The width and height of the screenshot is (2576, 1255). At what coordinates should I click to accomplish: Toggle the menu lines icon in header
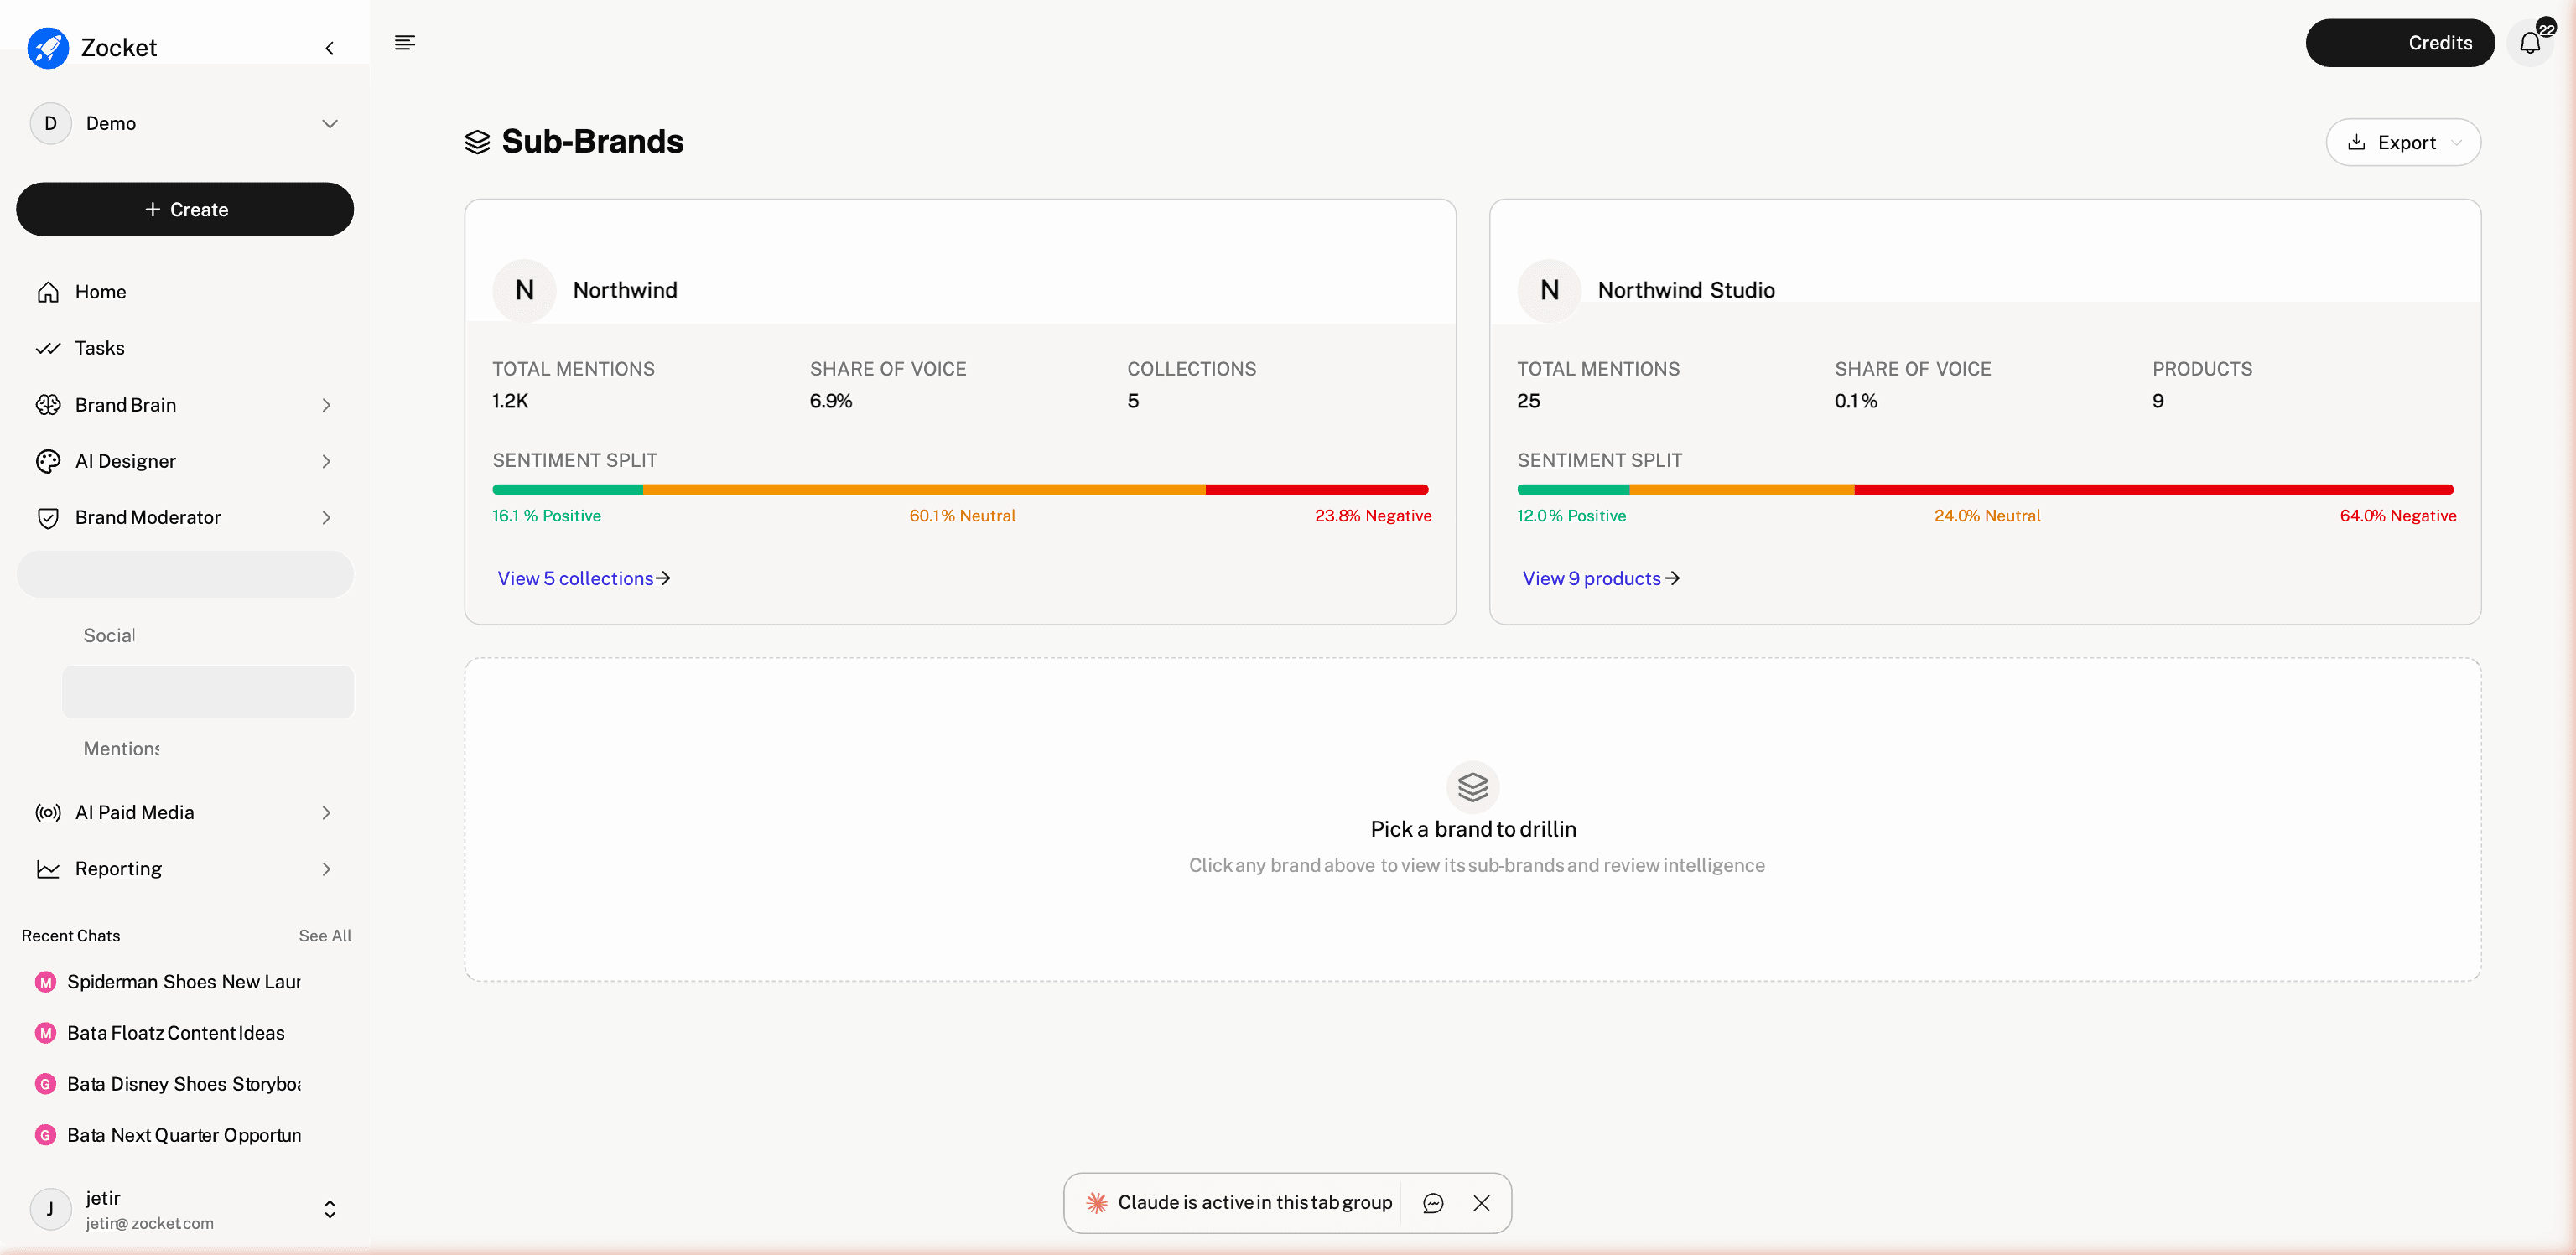pyautogui.click(x=405, y=42)
